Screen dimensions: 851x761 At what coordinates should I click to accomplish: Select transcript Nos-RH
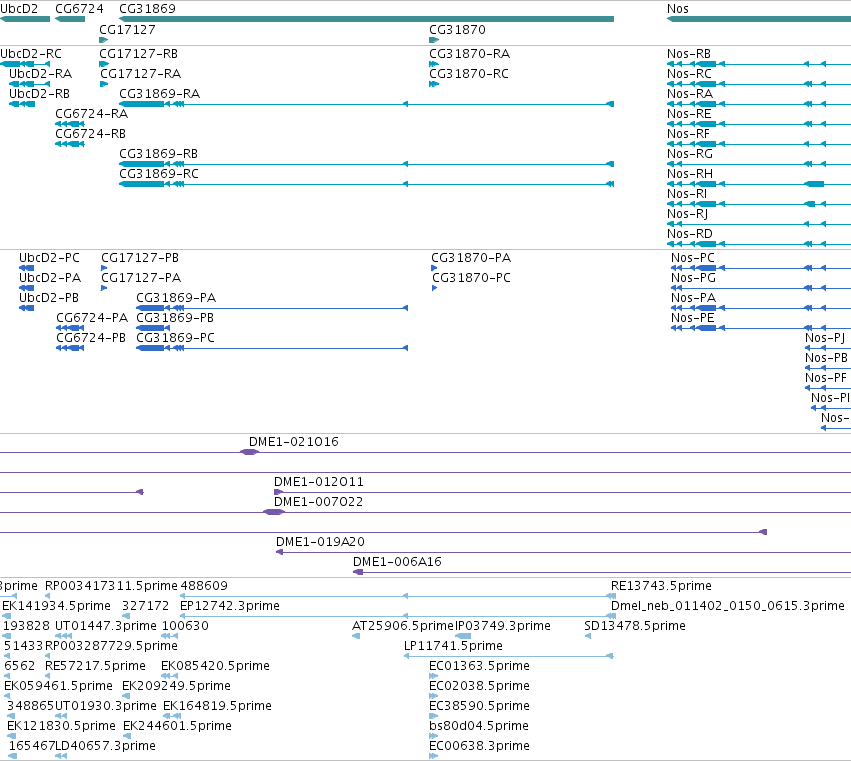click(690, 174)
